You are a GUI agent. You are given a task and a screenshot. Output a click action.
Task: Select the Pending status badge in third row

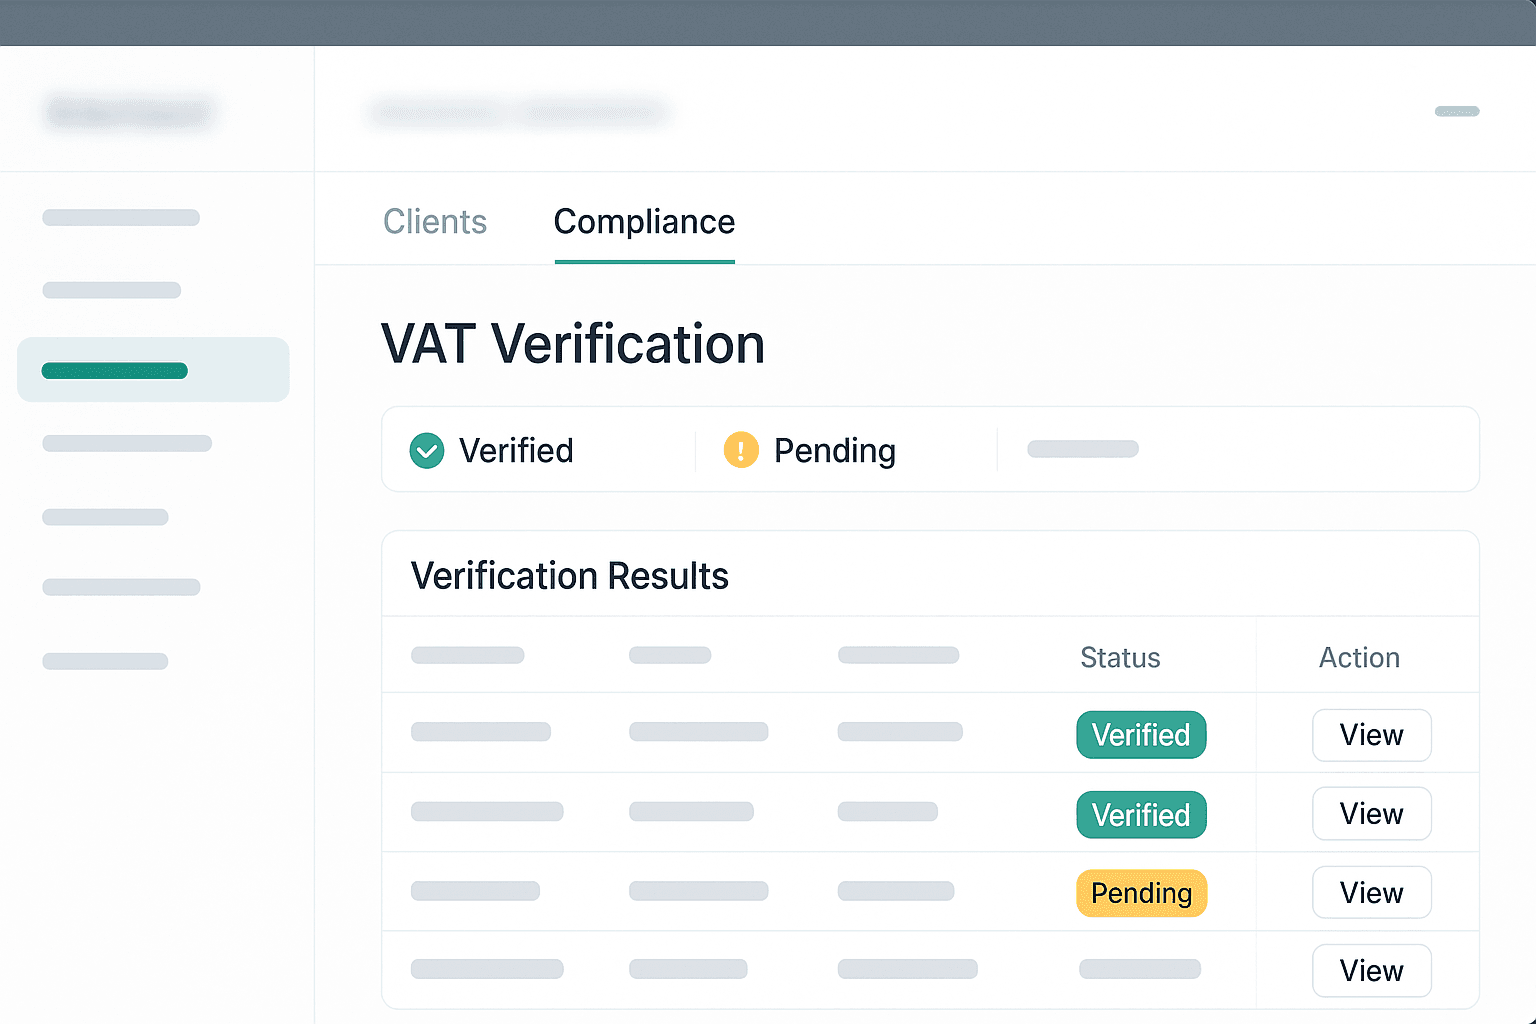pyautogui.click(x=1141, y=893)
